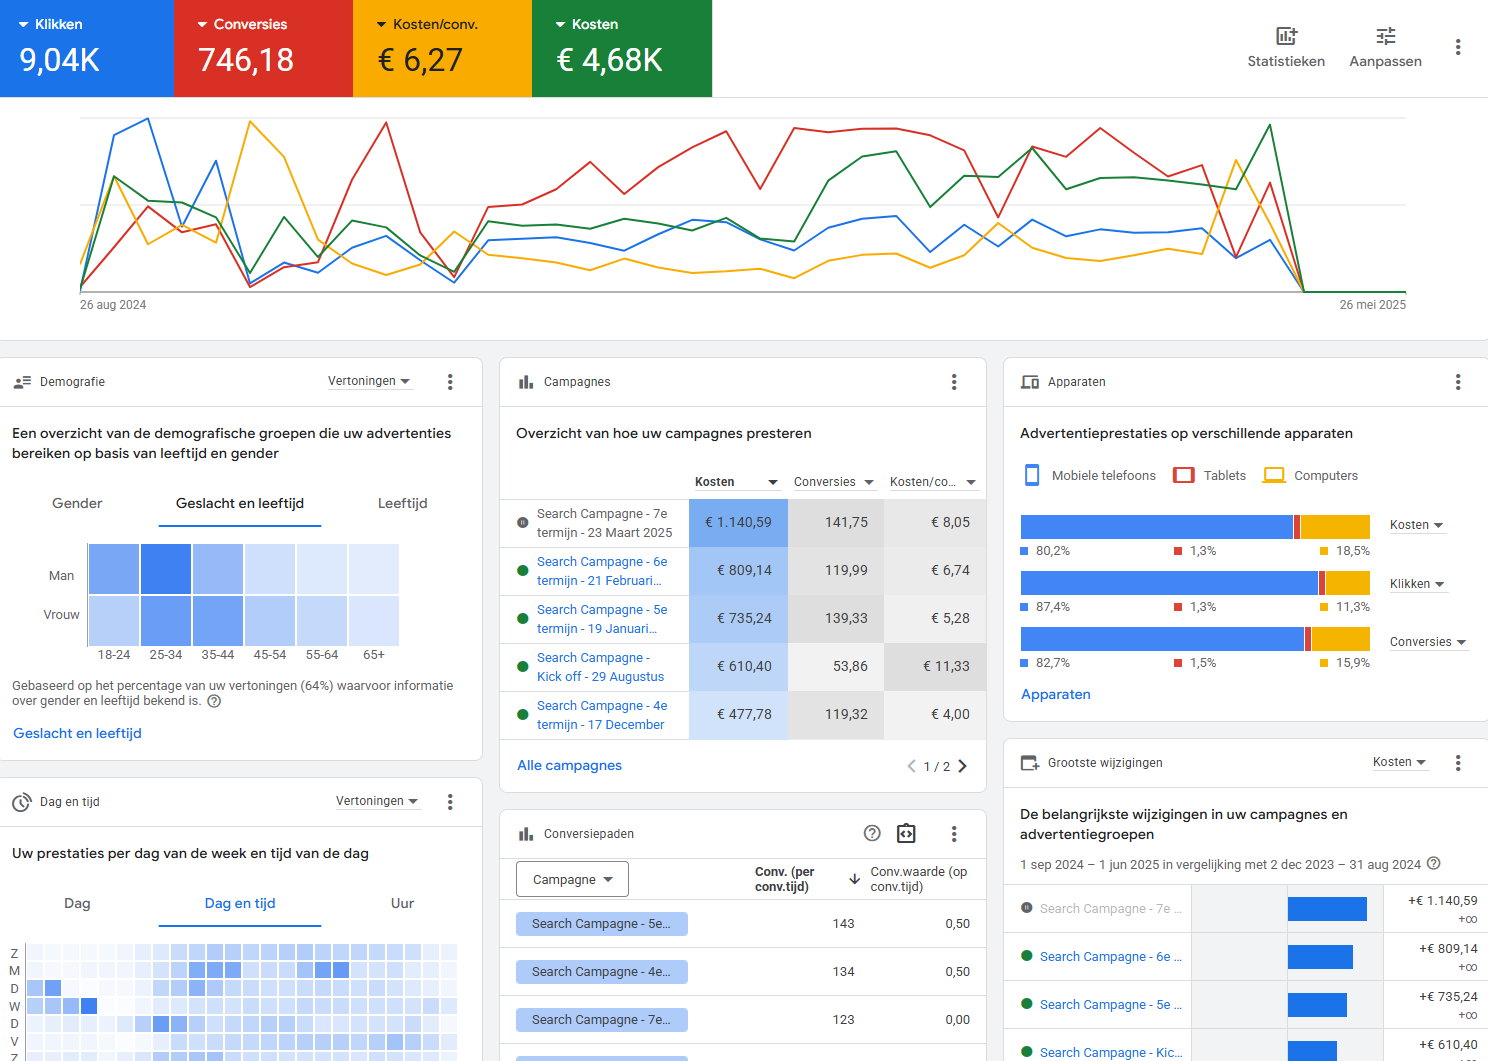1488x1061 pixels.
Task: Open overflow menu in Demografie card
Action: click(x=450, y=382)
